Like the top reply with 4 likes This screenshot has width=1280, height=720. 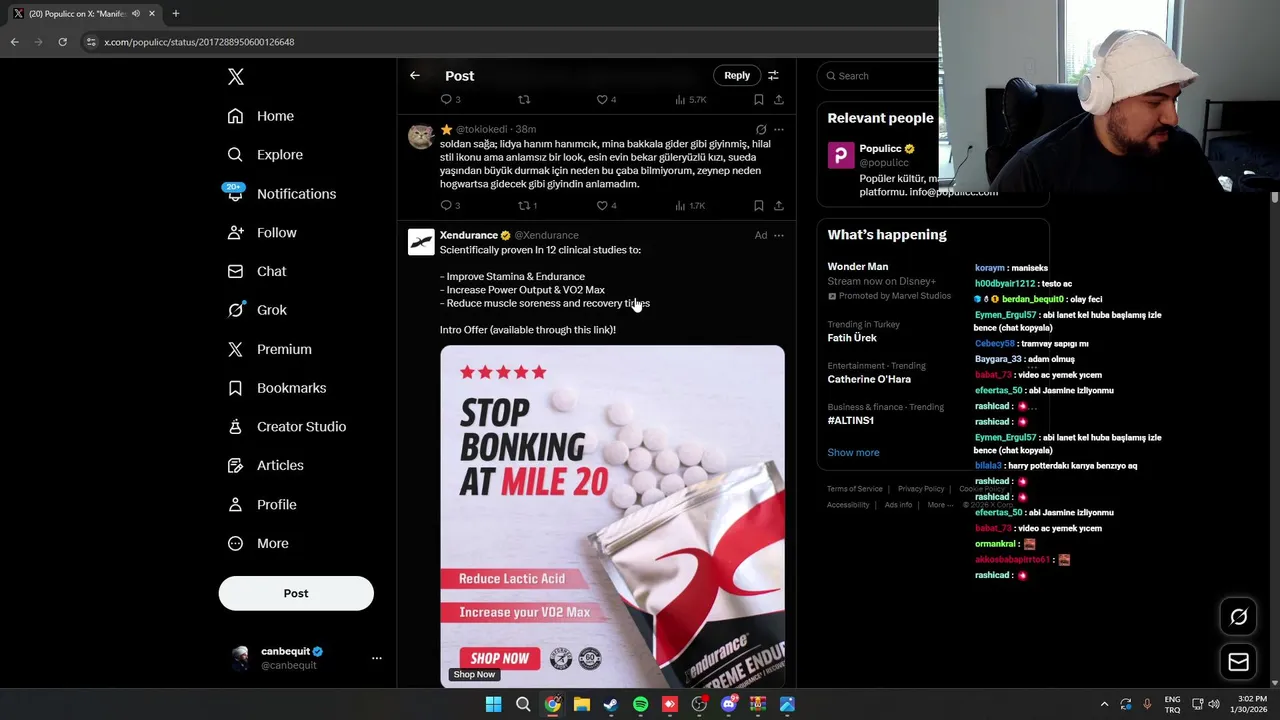(602, 100)
